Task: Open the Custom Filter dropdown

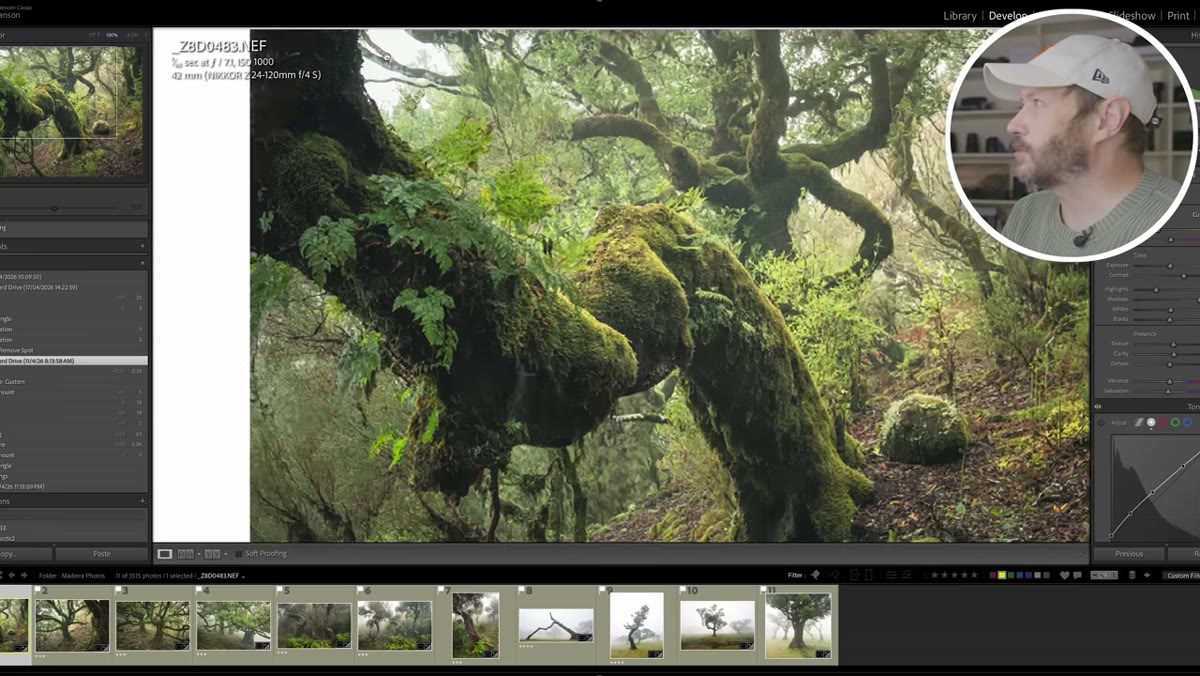Action: [x=1182, y=575]
